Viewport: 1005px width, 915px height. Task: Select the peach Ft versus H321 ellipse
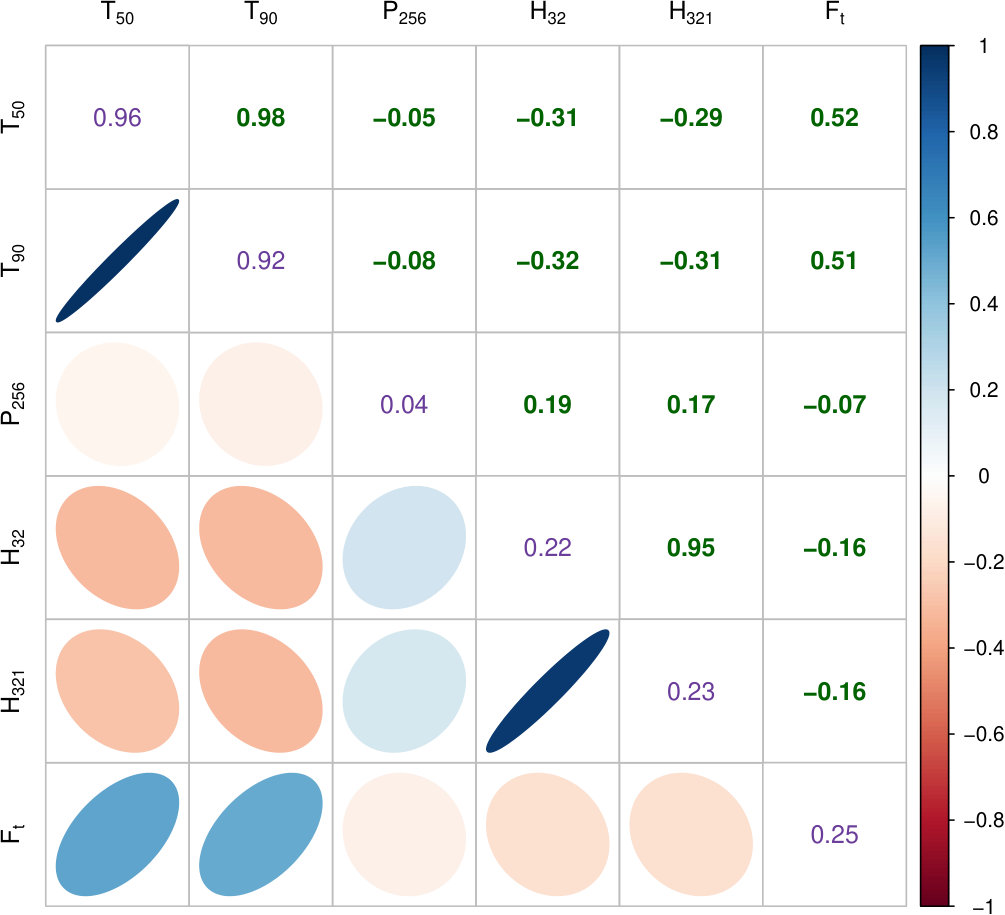pos(691,834)
